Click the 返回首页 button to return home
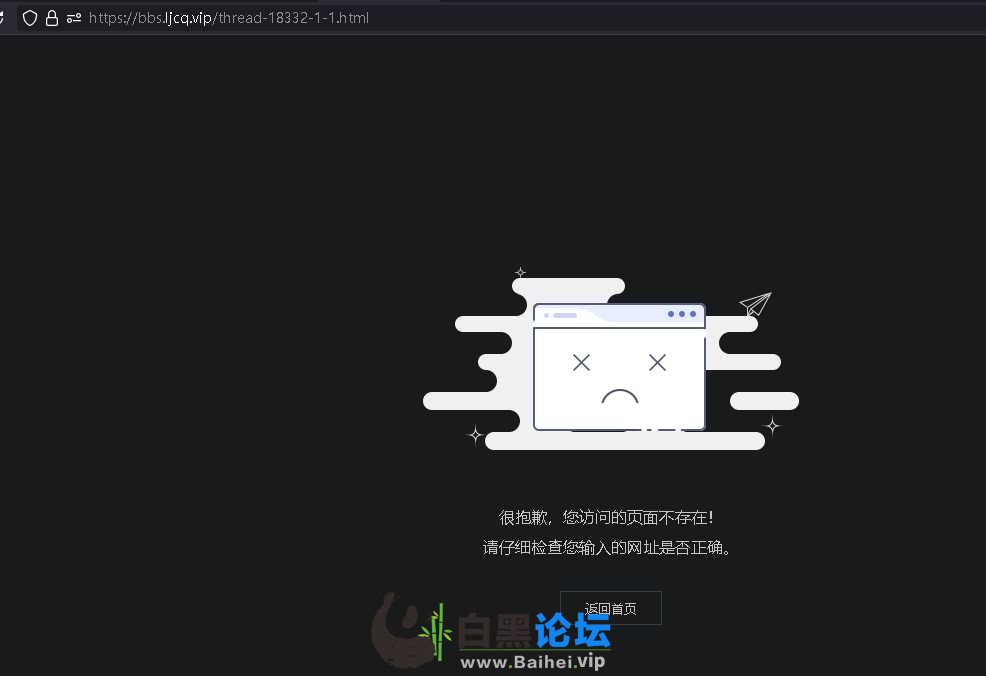The image size is (986, 676). tap(610, 607)
